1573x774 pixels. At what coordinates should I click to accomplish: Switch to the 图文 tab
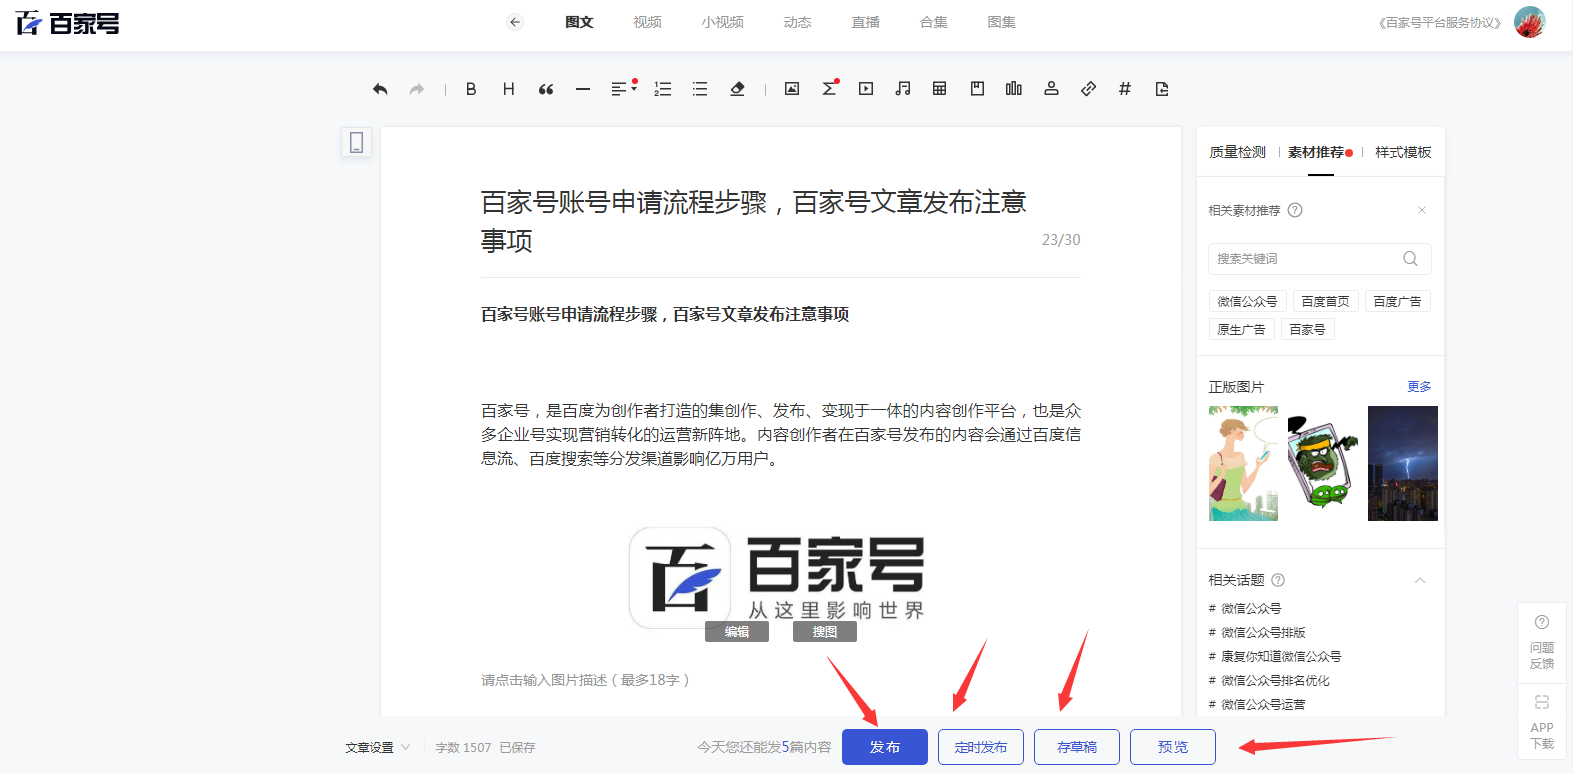[x=579, y=22]
